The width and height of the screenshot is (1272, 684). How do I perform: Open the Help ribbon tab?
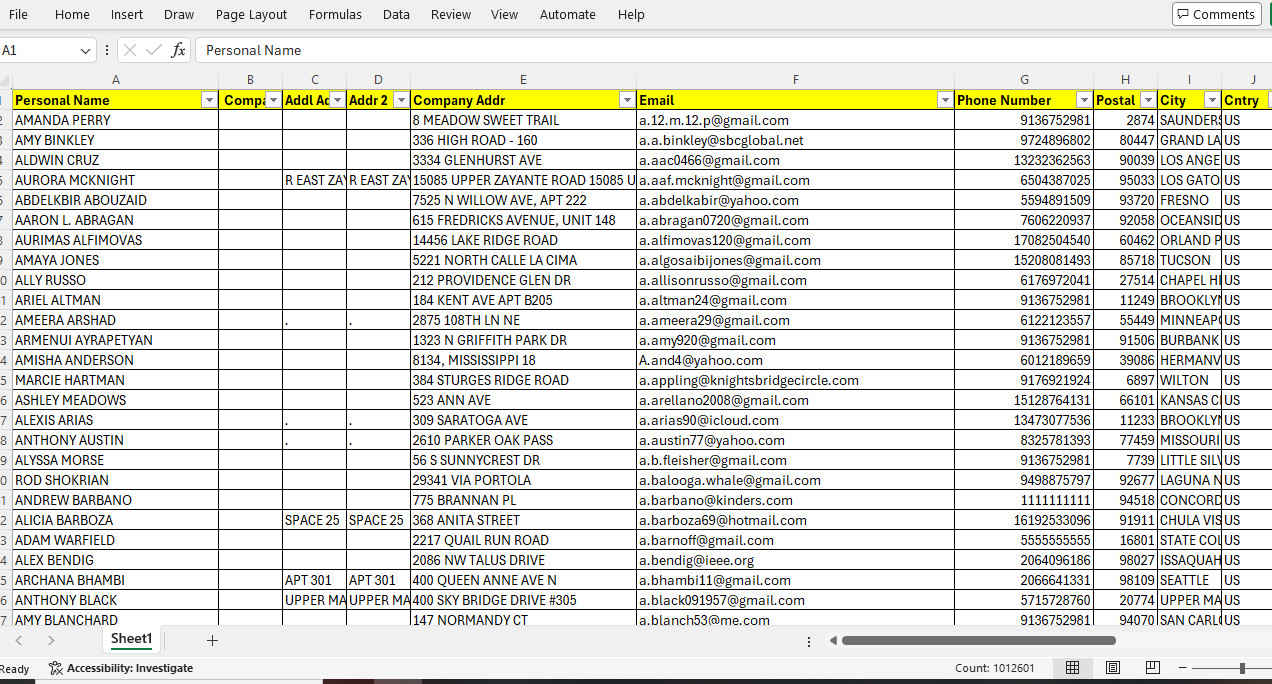tap(631, 14)
